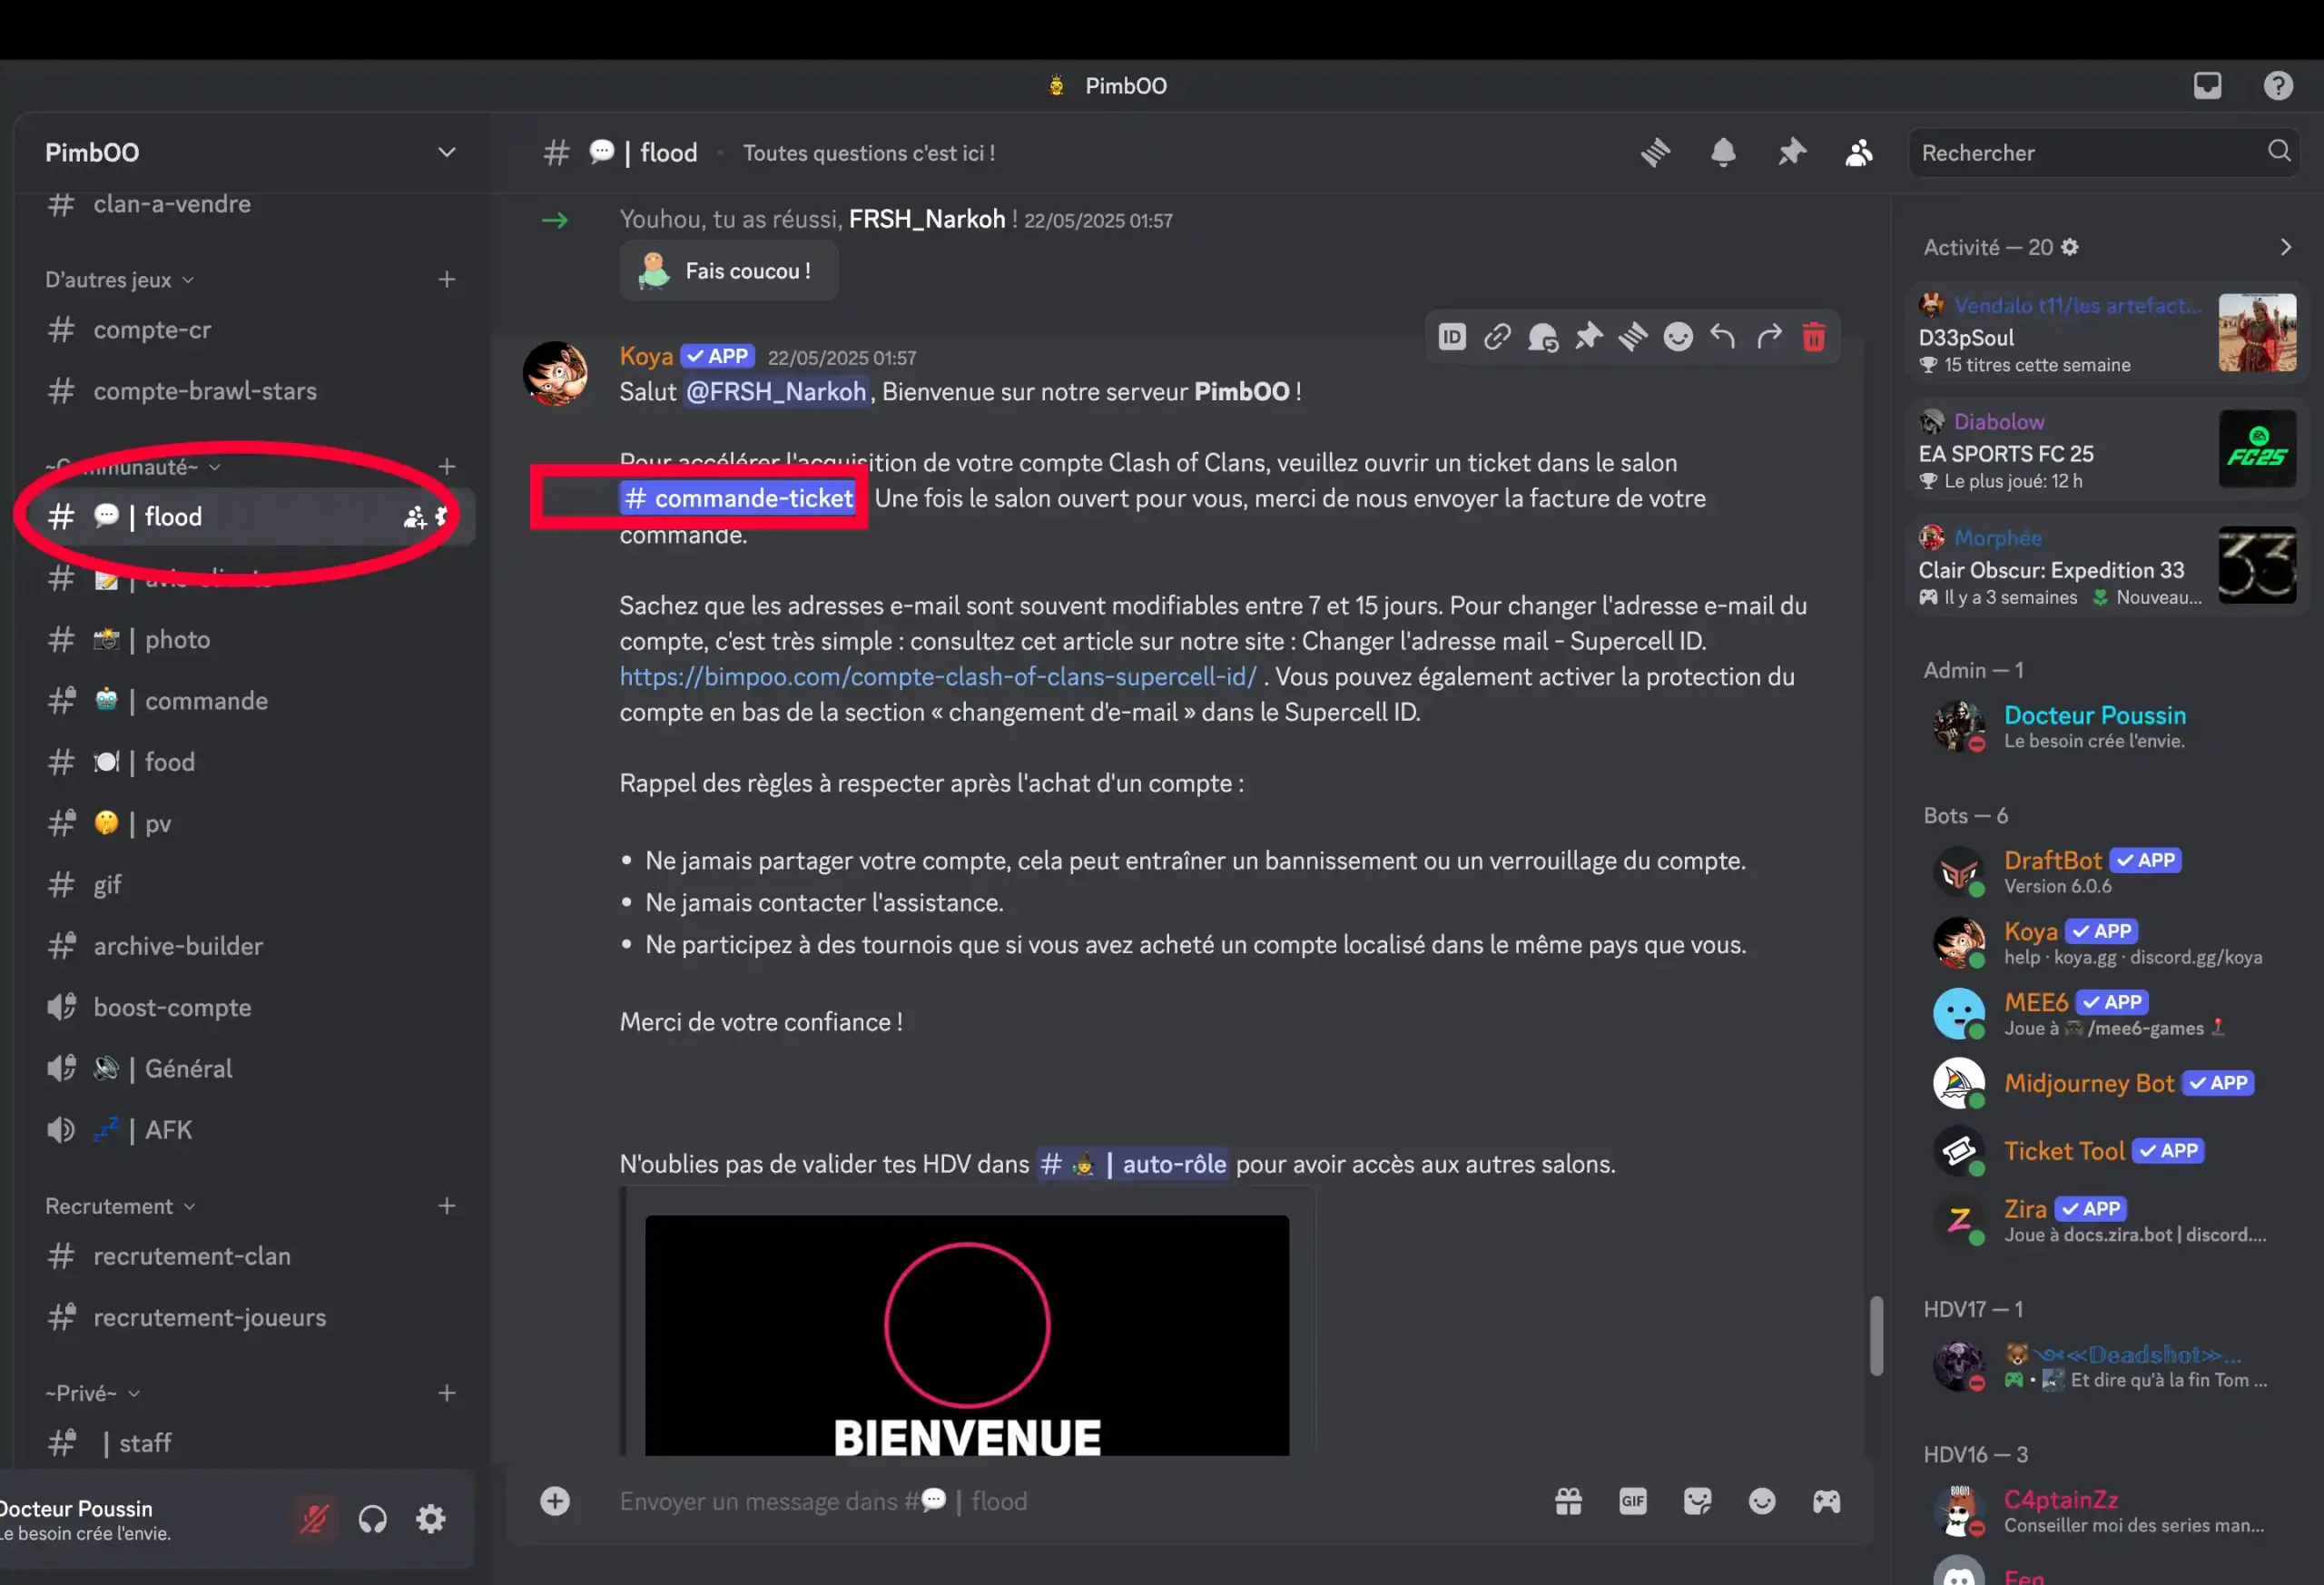Follow auto-rôle channel mention
2324x1585 pixels.
[x=1132, y=1164]
